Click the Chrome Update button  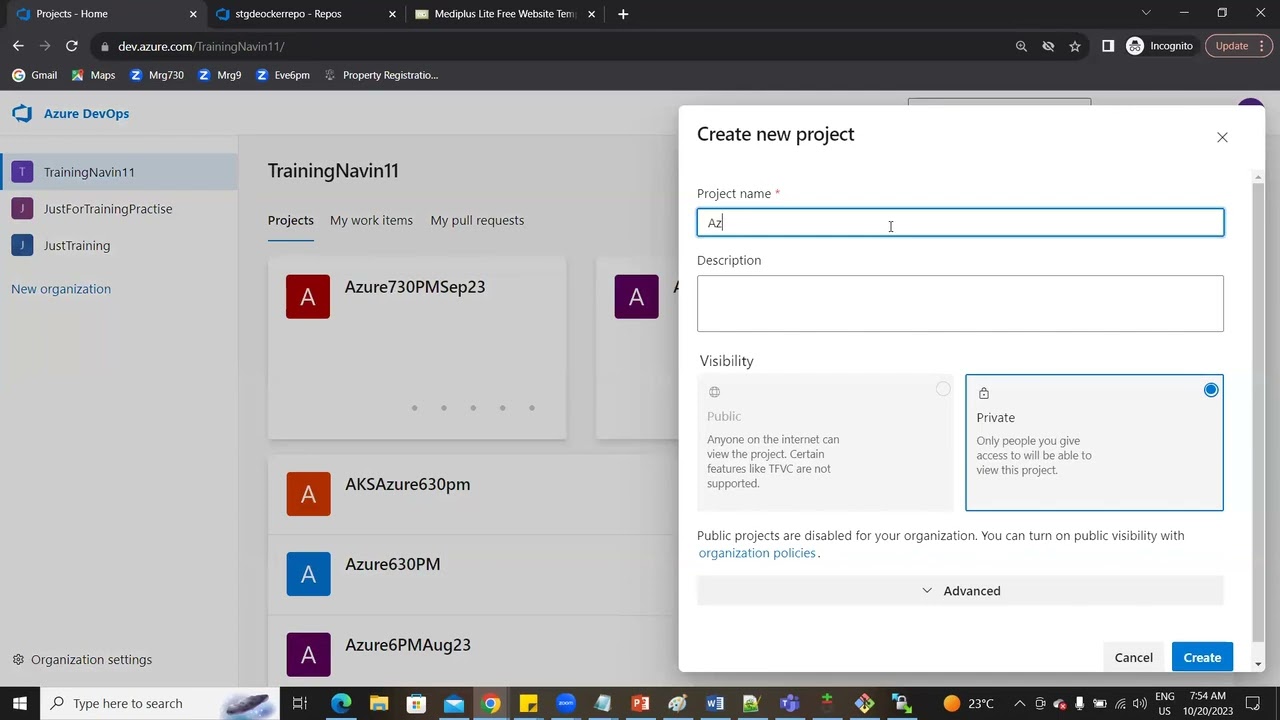click(x=1238, y=46)
